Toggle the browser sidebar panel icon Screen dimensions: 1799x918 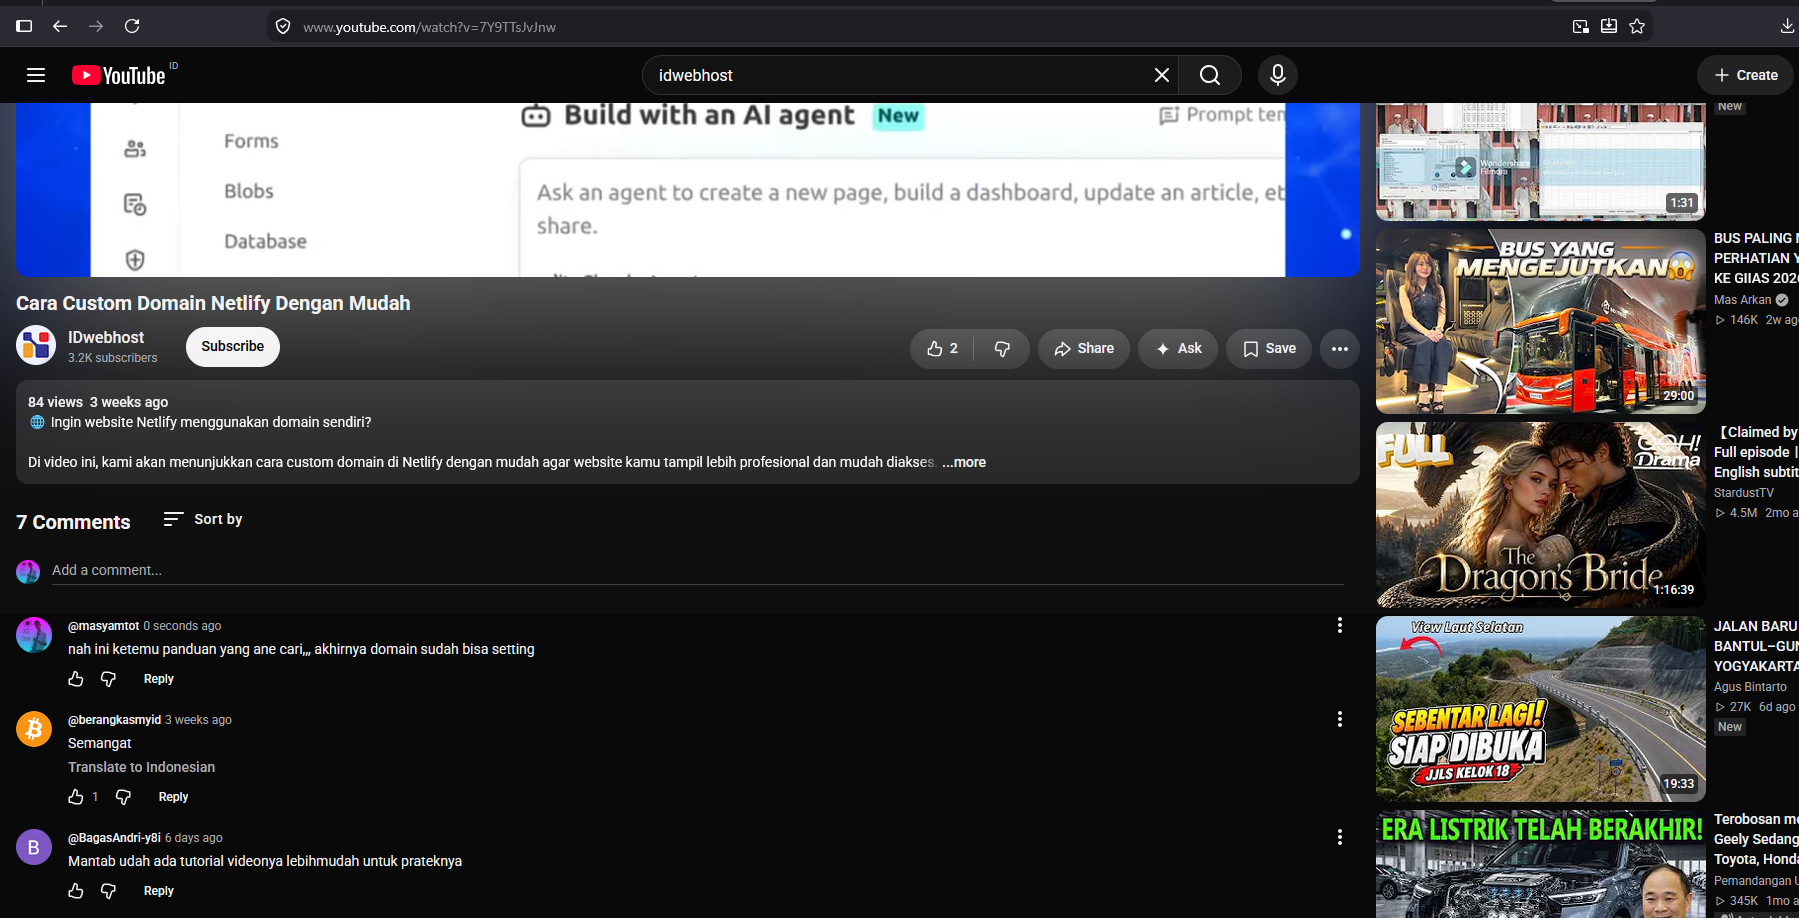tap(24, 26)
